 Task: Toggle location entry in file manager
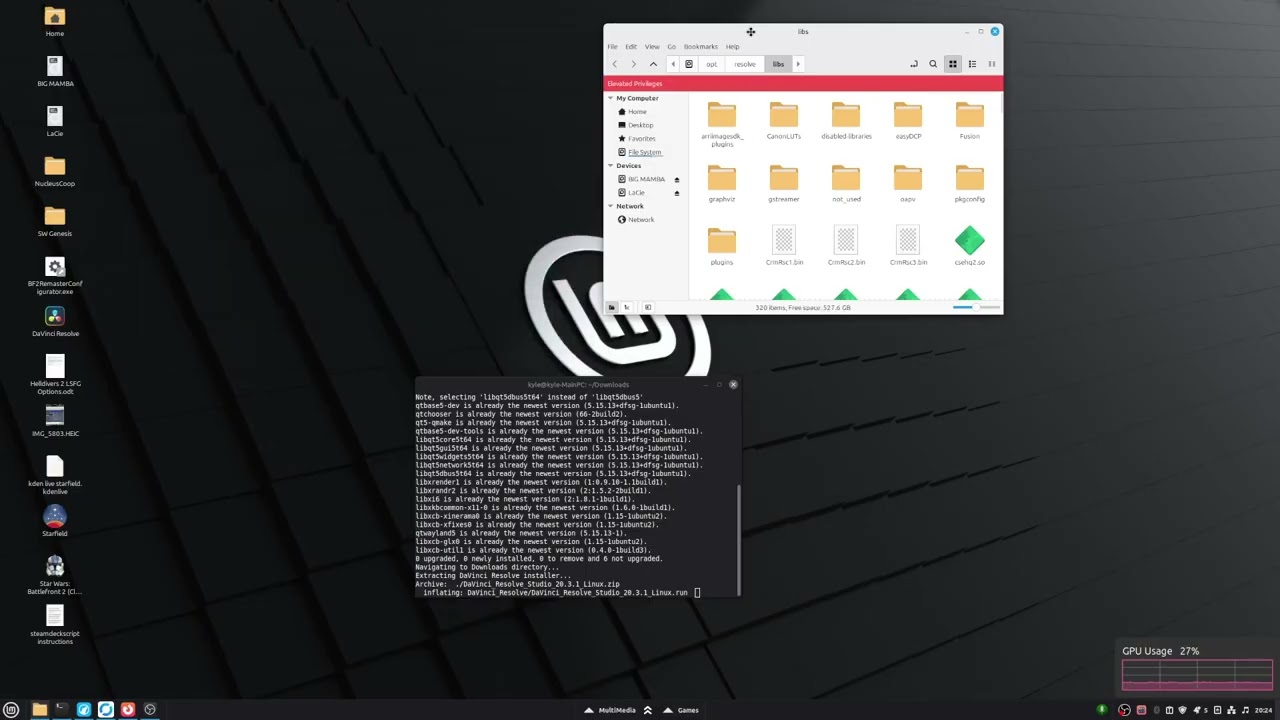click(x=913, y=64)
